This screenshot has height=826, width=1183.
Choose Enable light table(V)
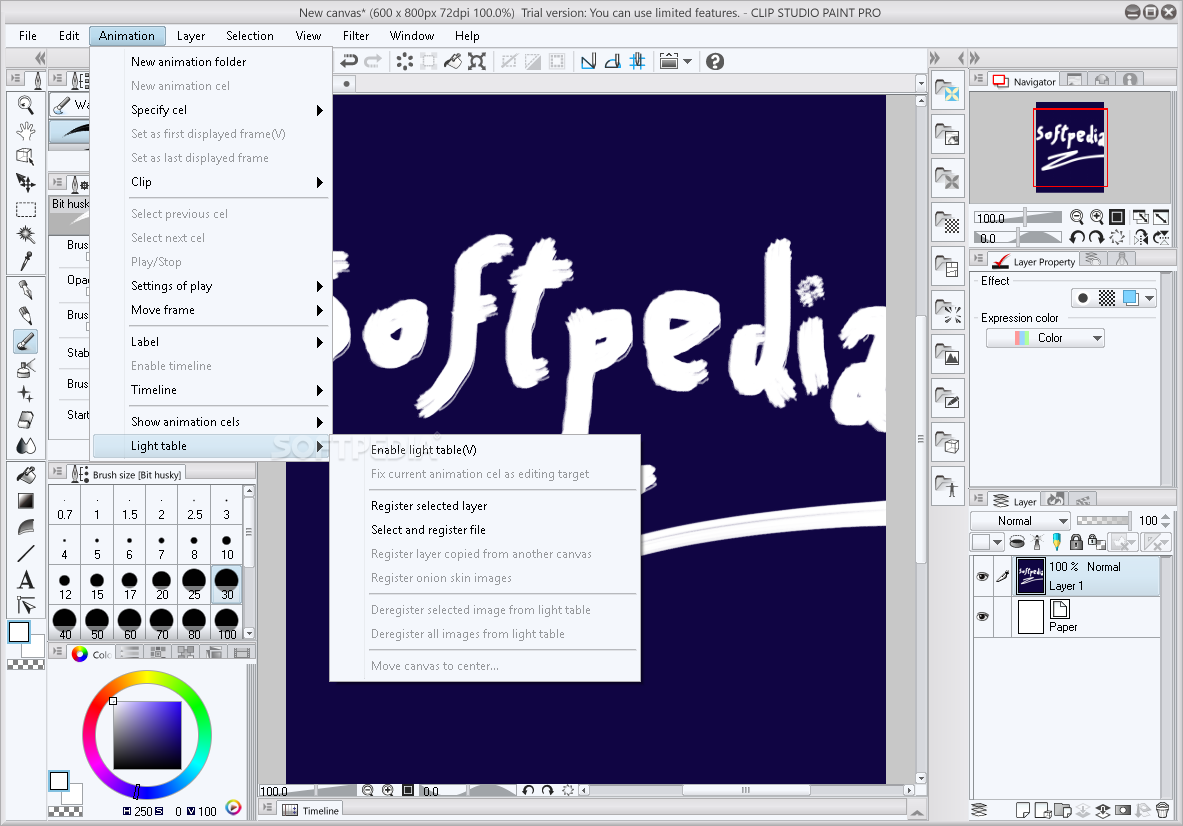click(x=485, y=450)
